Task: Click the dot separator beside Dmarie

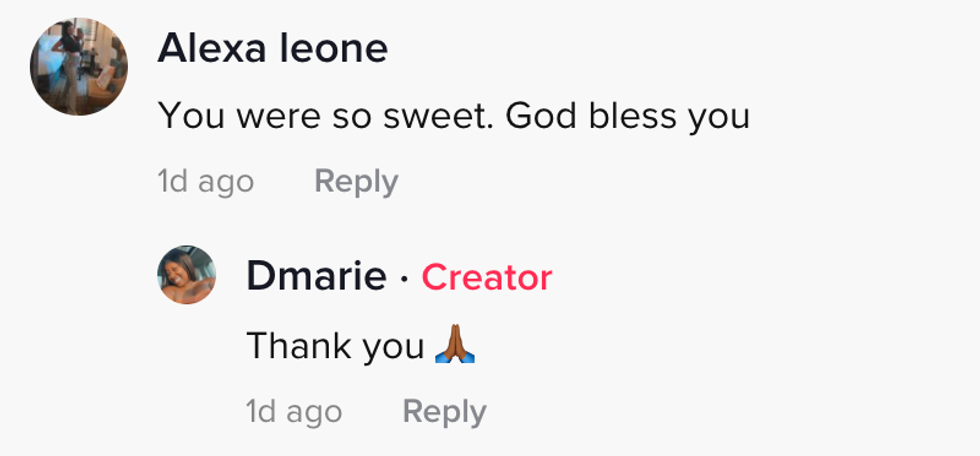Action: point(404,278)
